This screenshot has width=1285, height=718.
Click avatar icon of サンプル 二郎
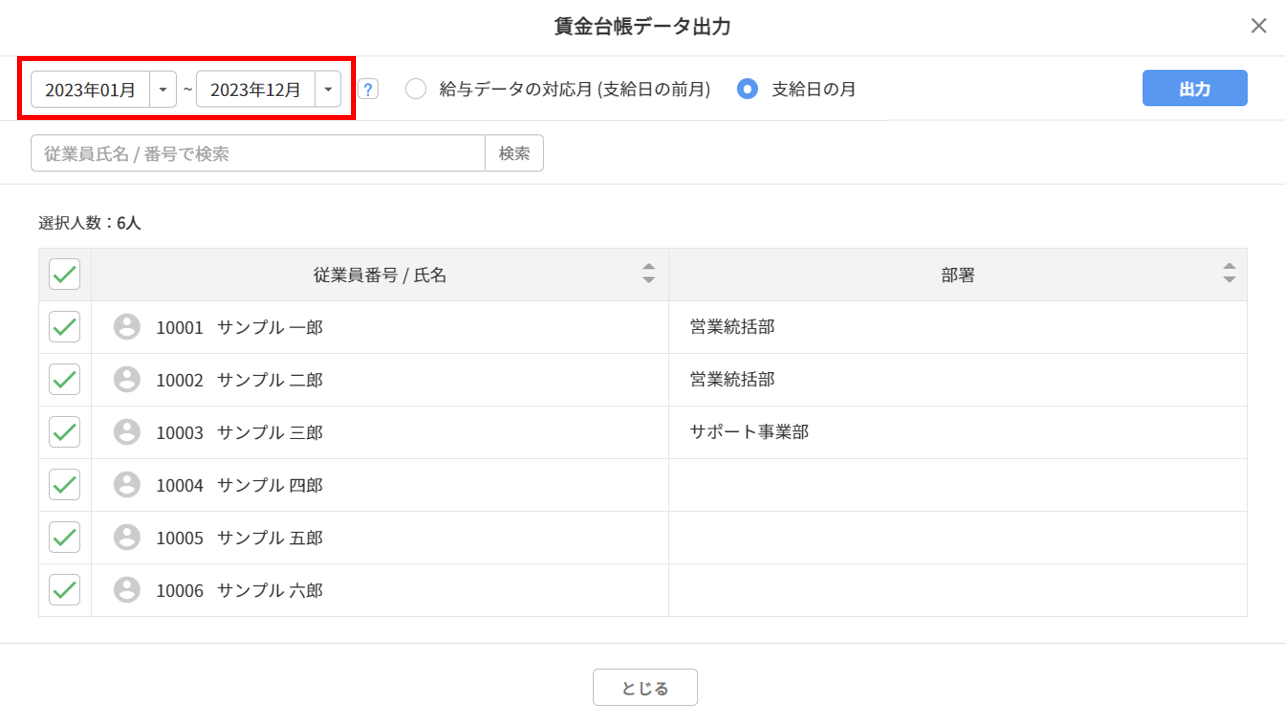(127, 379)
